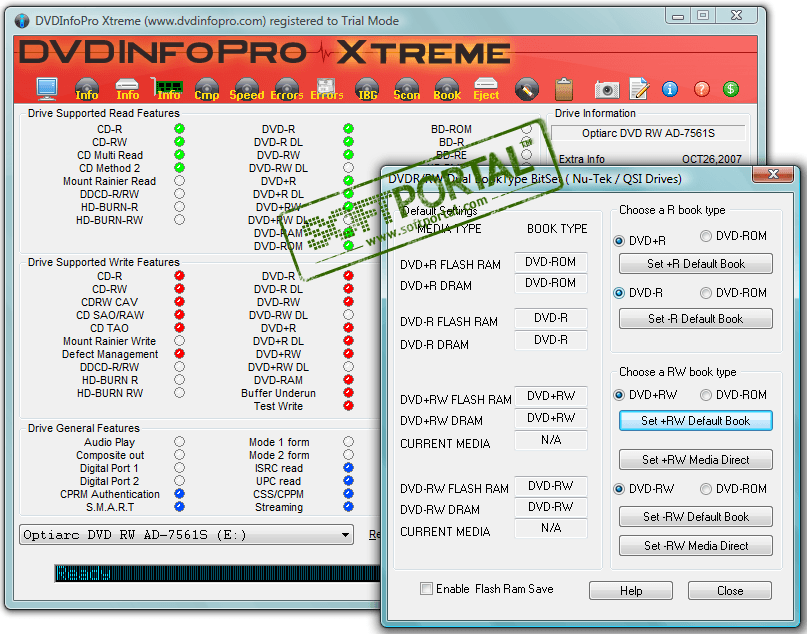
Task: Click the DVD+R DRAM book type field
Action: 551,283
